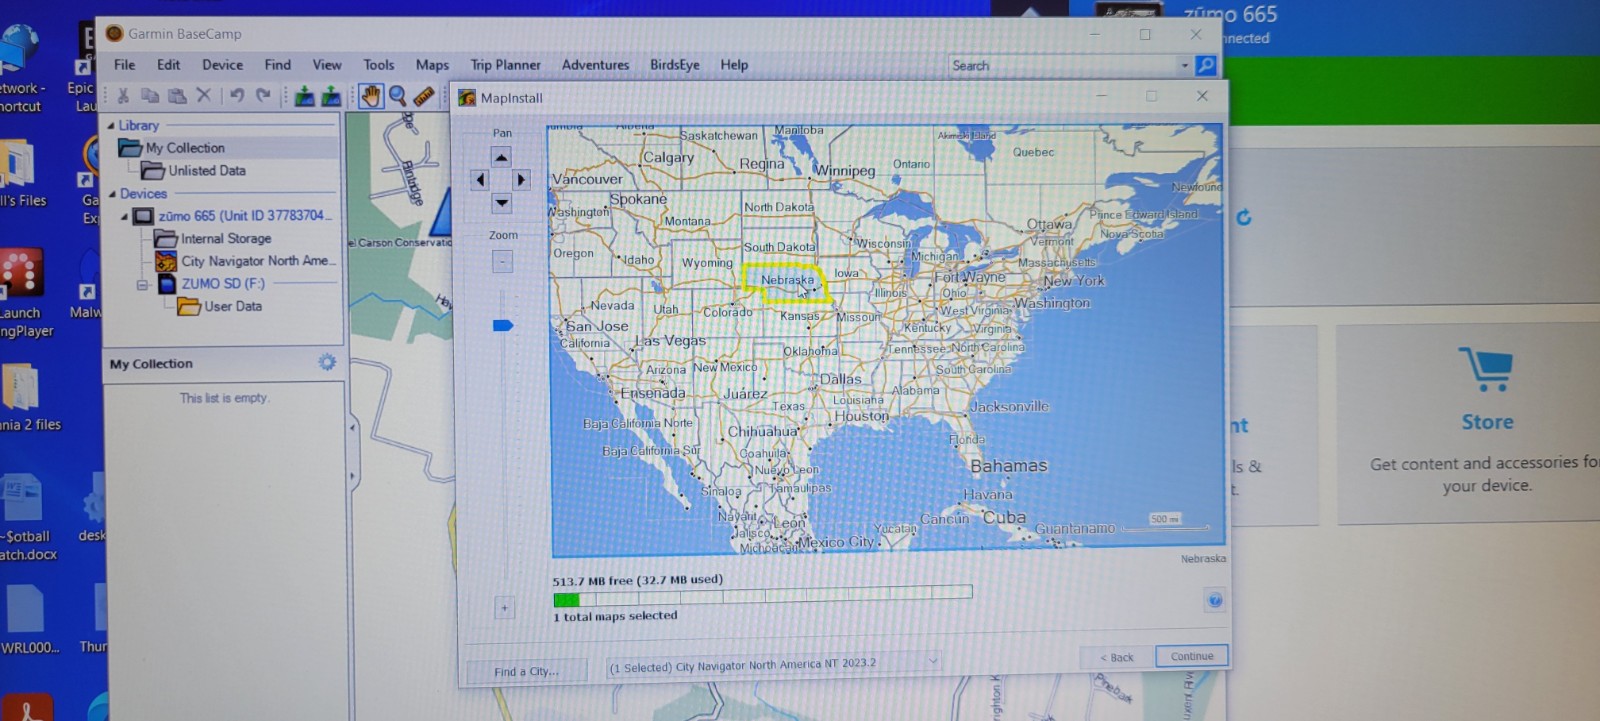Click the Back button
Screen dimensions: 1600x721
(1117, 658)
